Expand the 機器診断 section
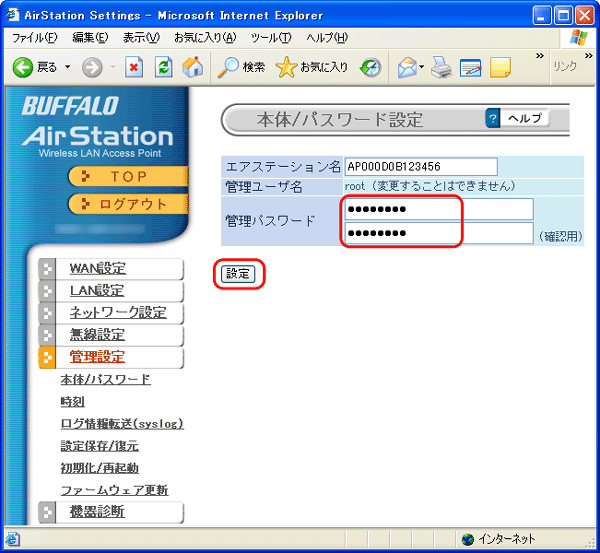The height and width of the screenshot is (553, 600). click(97, 512)
